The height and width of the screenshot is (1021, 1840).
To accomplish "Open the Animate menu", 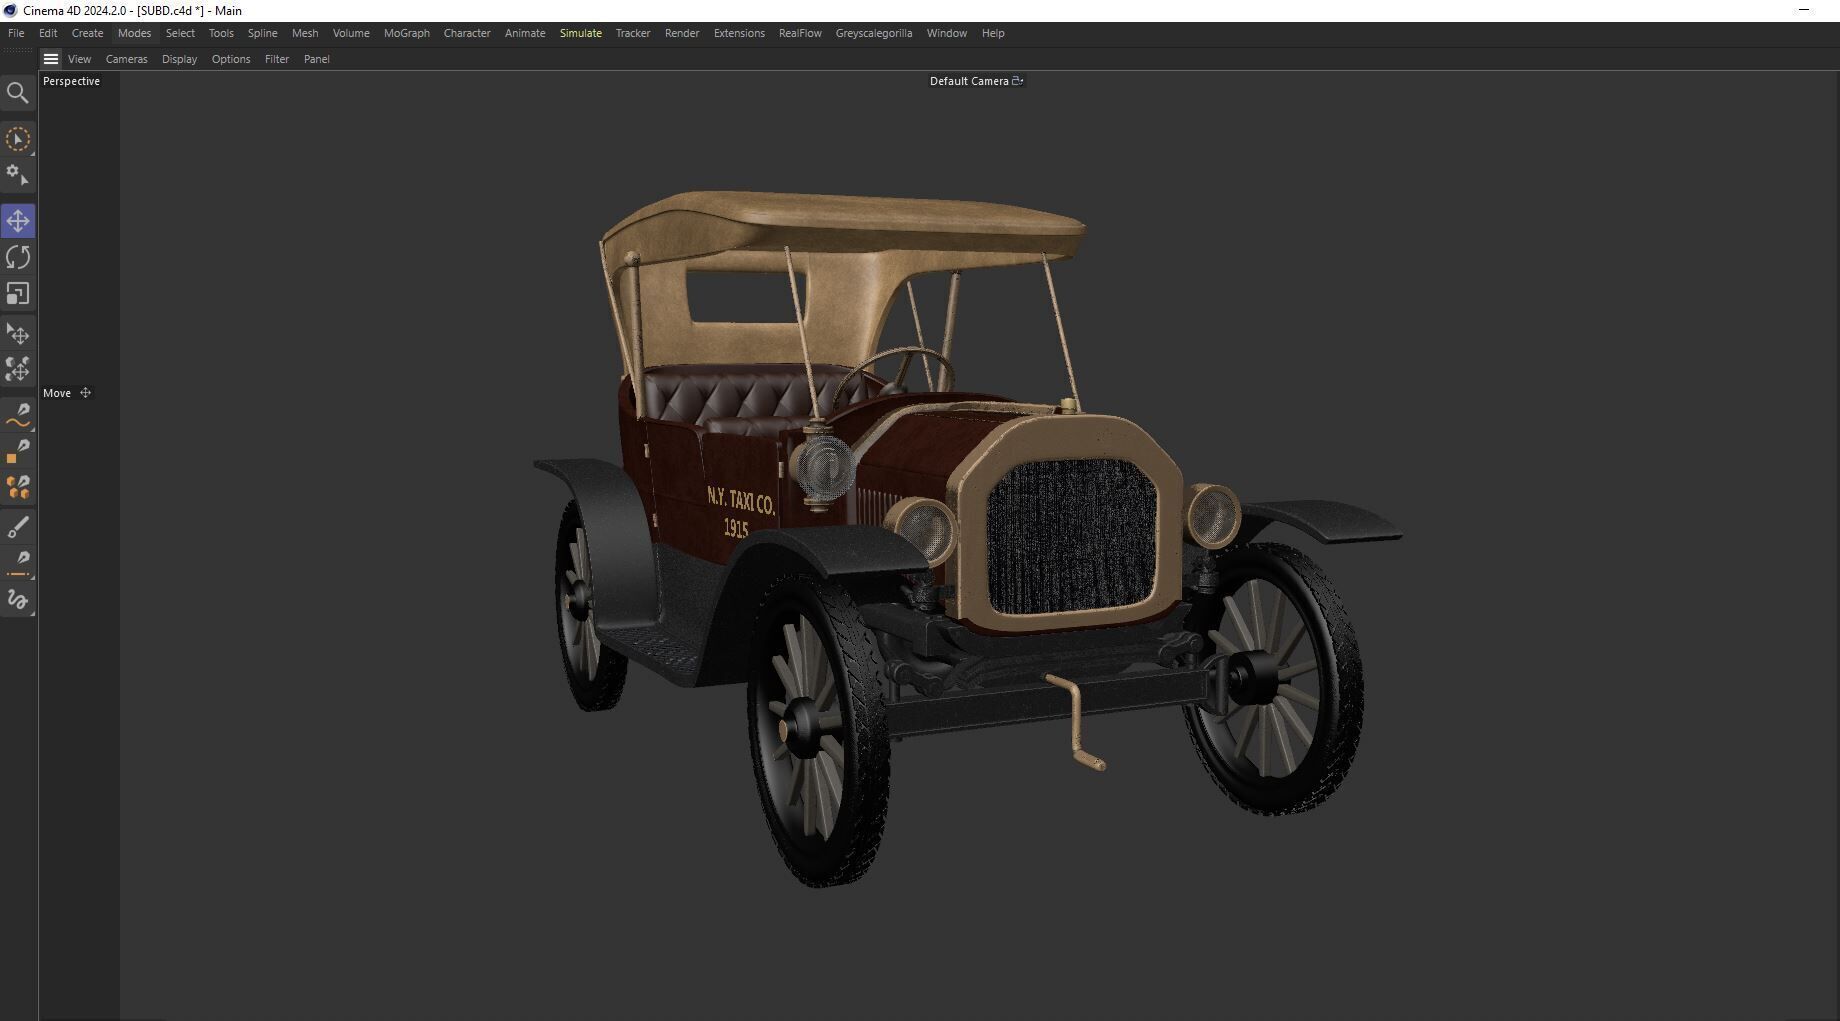I will [x=525, y=33].
